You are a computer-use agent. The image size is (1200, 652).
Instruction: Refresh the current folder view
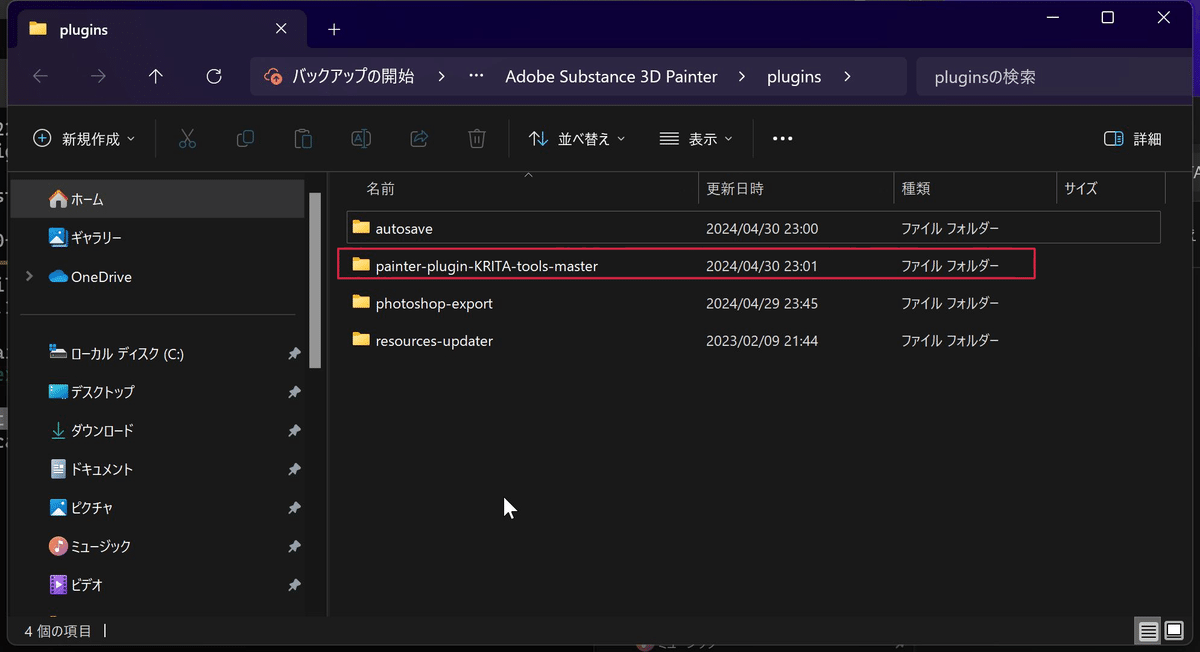click(213, 76)
